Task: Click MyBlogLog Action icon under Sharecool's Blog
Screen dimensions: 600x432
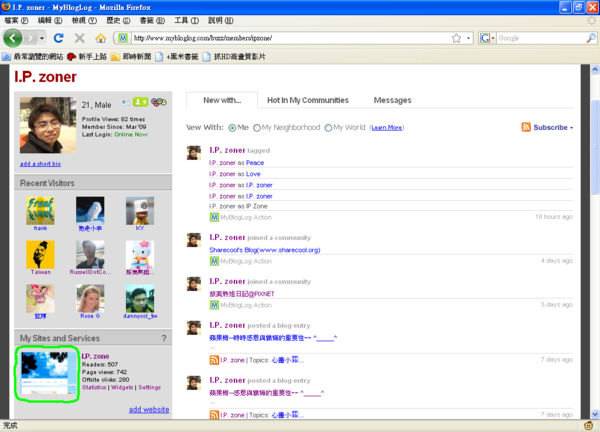Action: [214, 261]
